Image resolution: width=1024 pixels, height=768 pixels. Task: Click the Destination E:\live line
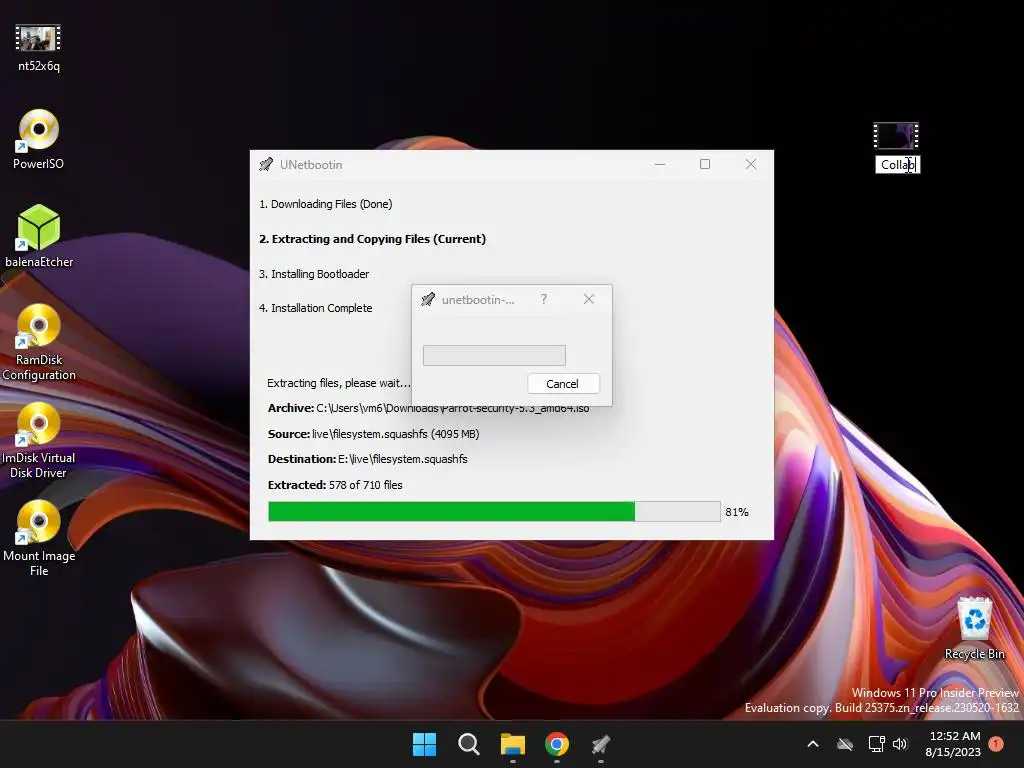(x=368, y=459)
